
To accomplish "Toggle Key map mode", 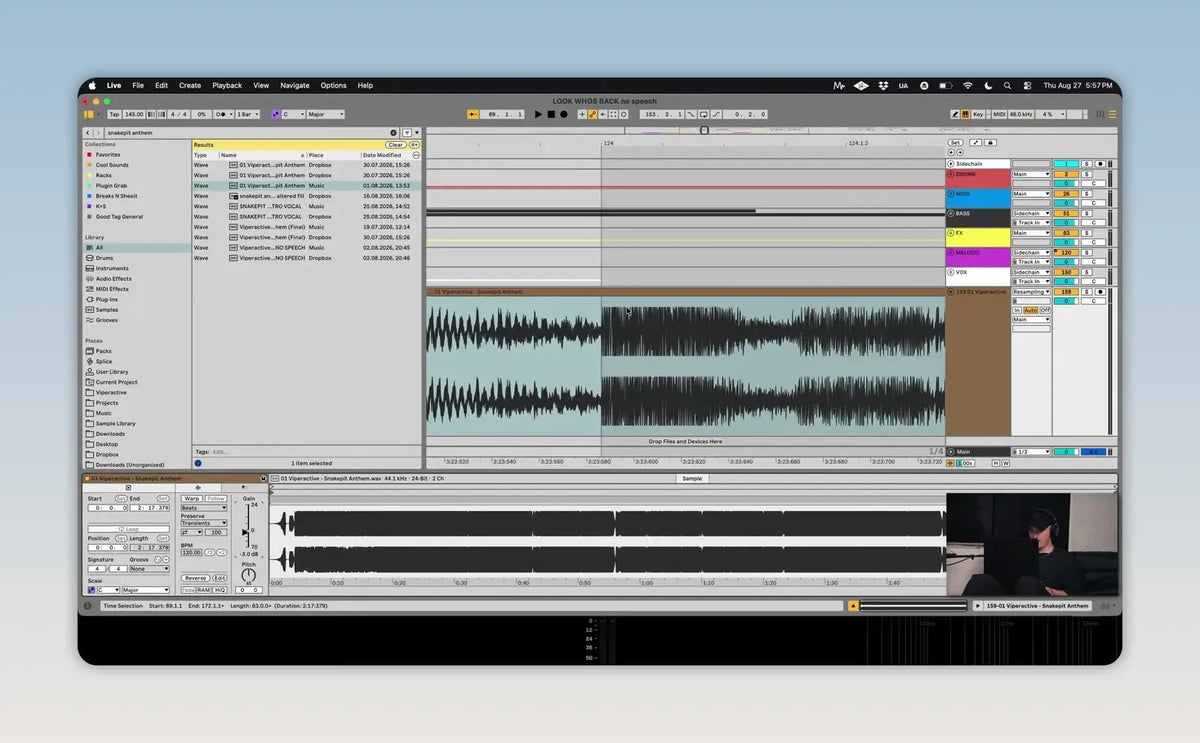I will [978, 114].
